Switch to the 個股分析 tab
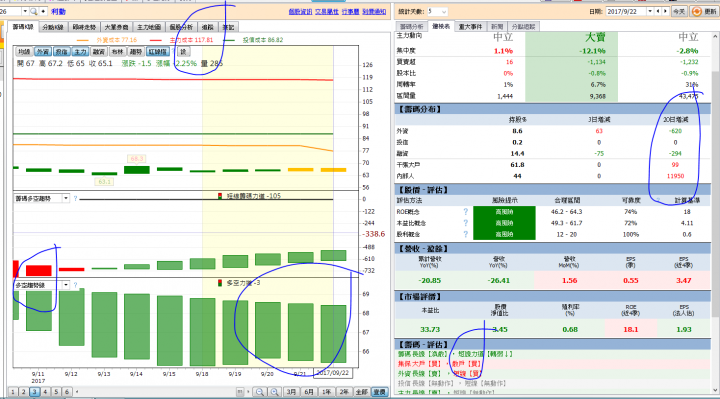Screen dimensions: 720x399 (181, 28)
